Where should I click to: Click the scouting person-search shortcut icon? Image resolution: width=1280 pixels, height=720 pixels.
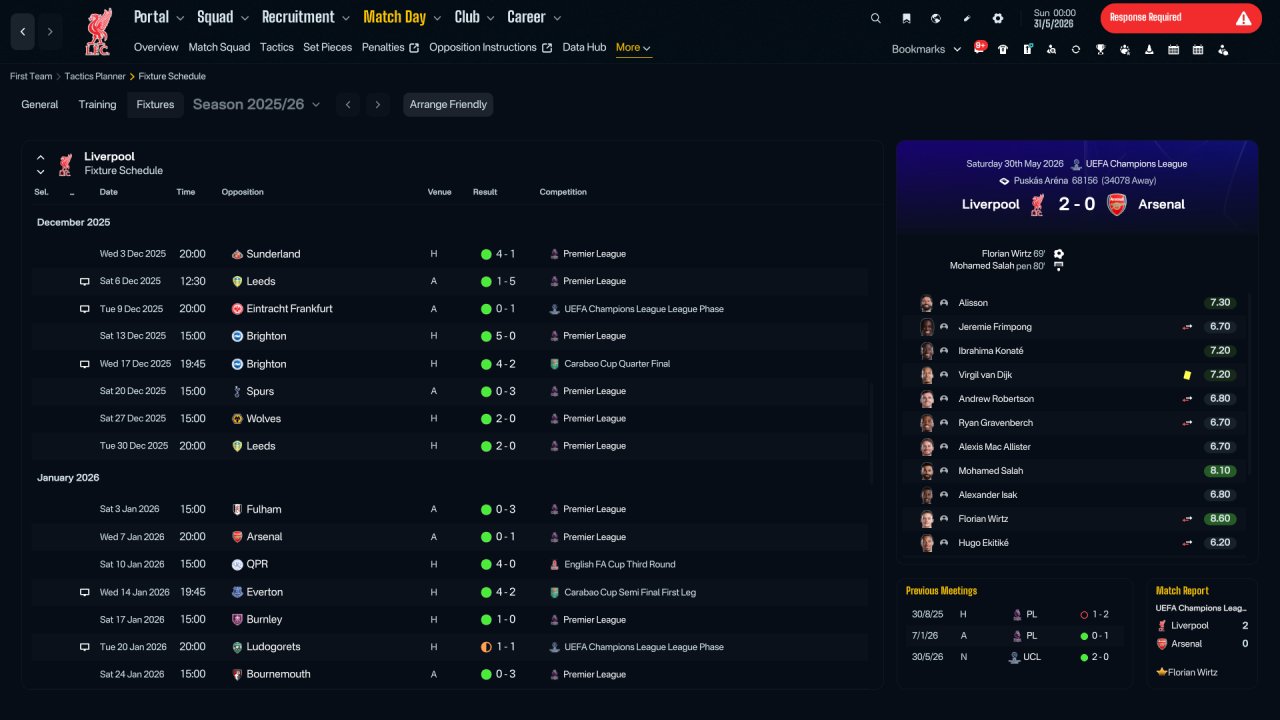[1051, 49]
